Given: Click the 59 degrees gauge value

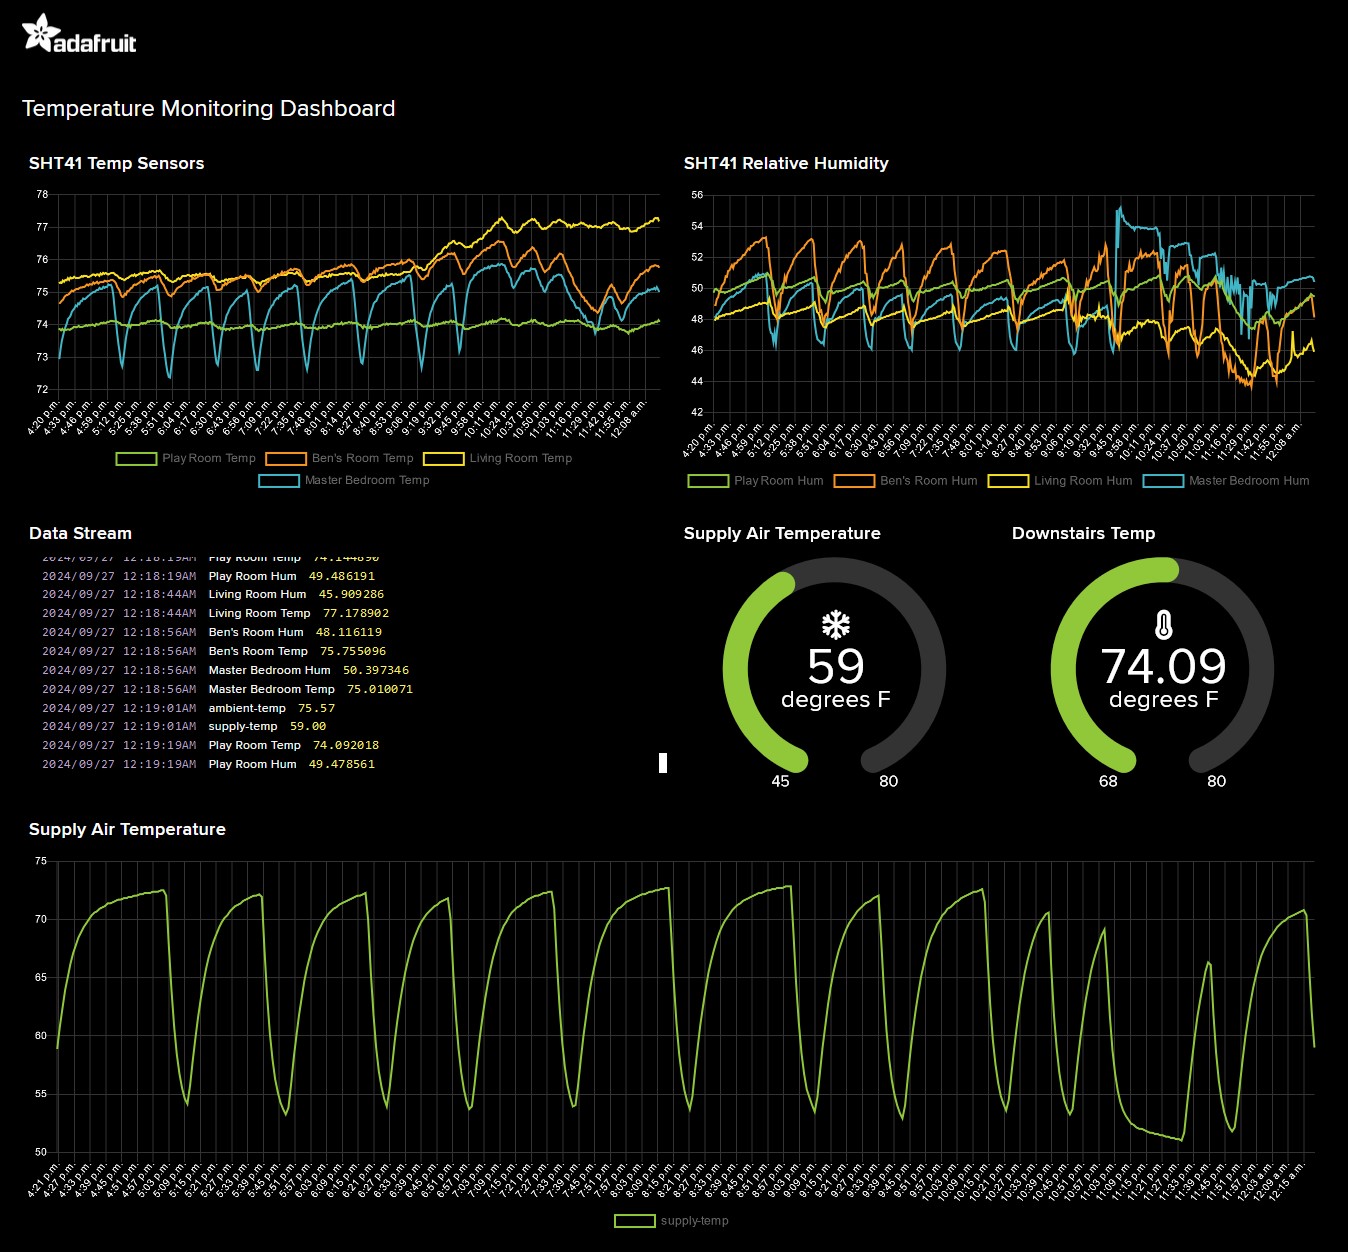Looking at the screenshot, I should [x=836, y=666].
